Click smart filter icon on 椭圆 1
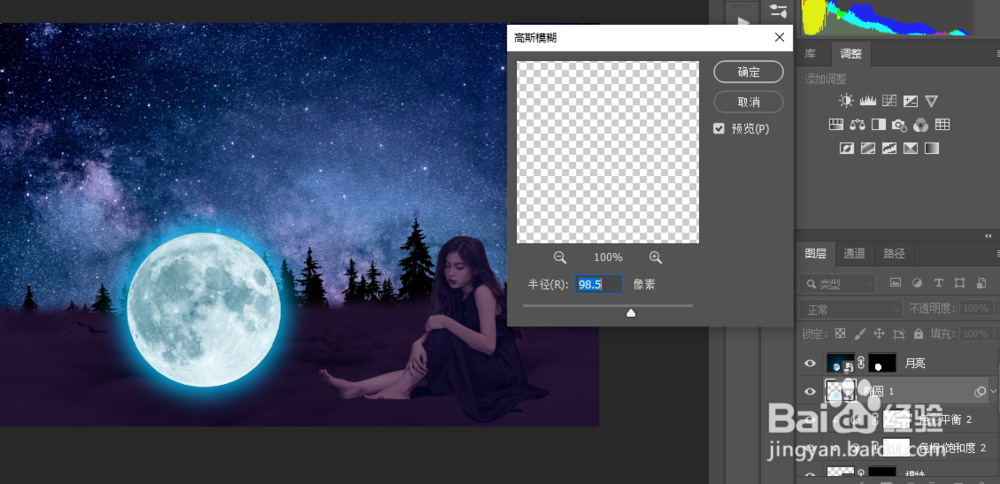This screenshot has height=484, width=1000. click(x=980, y=392)
